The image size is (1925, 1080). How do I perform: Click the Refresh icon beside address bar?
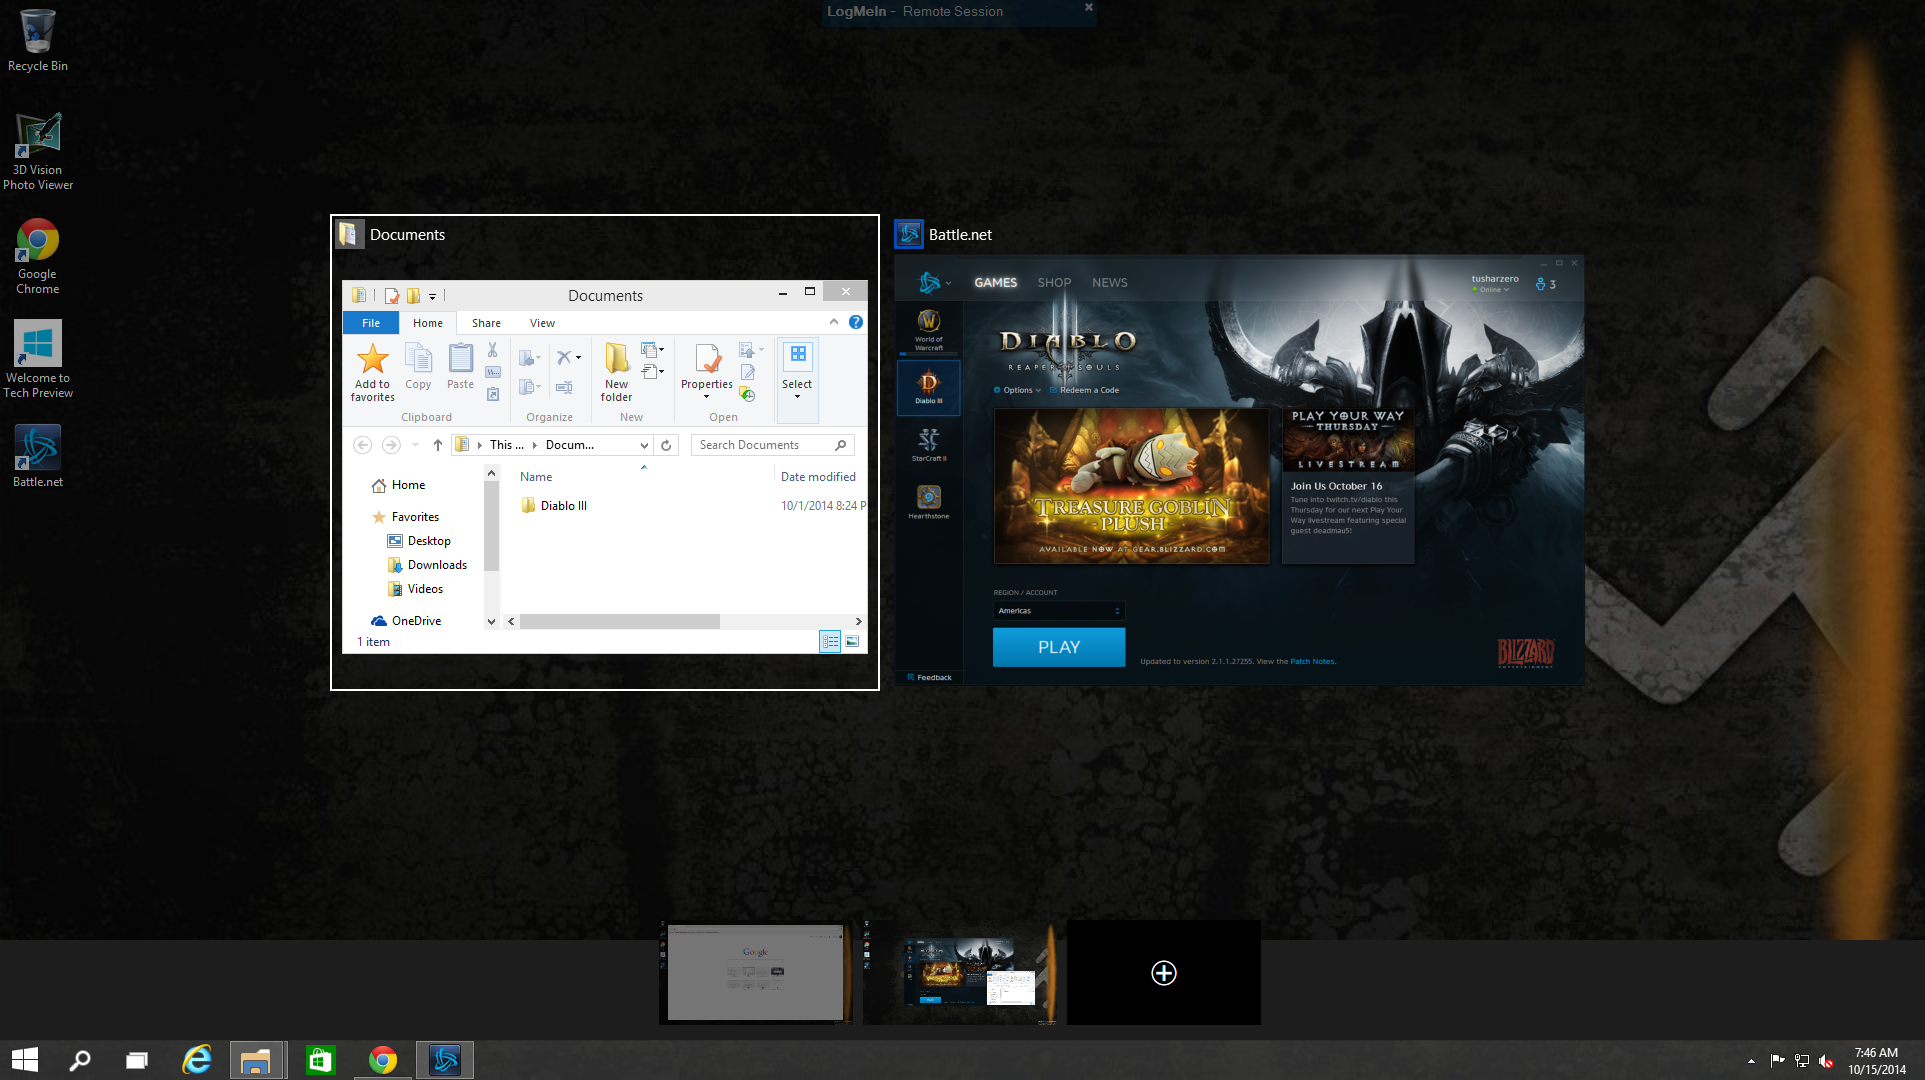[x=666, y=445]
